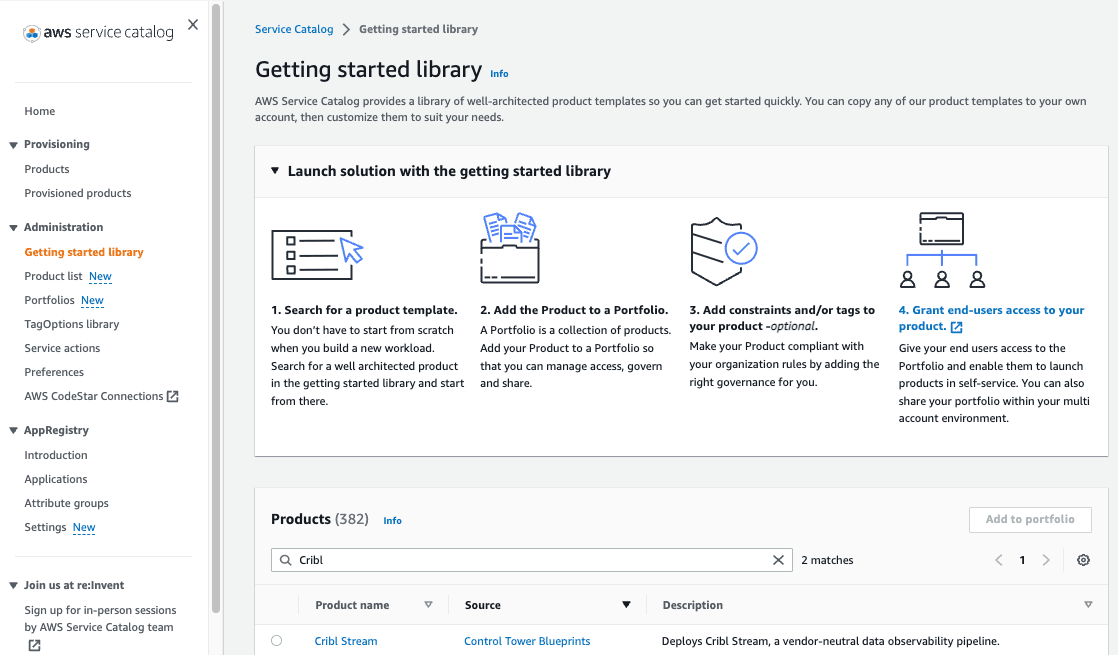1118x655 pixels.
Task: Open Portfolios in the sidebar
Action: coord(49,300)
